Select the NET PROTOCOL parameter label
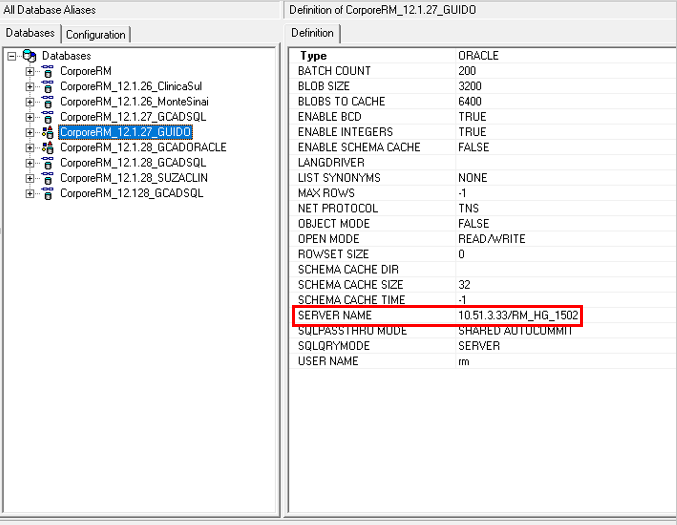 click(338, 209)
